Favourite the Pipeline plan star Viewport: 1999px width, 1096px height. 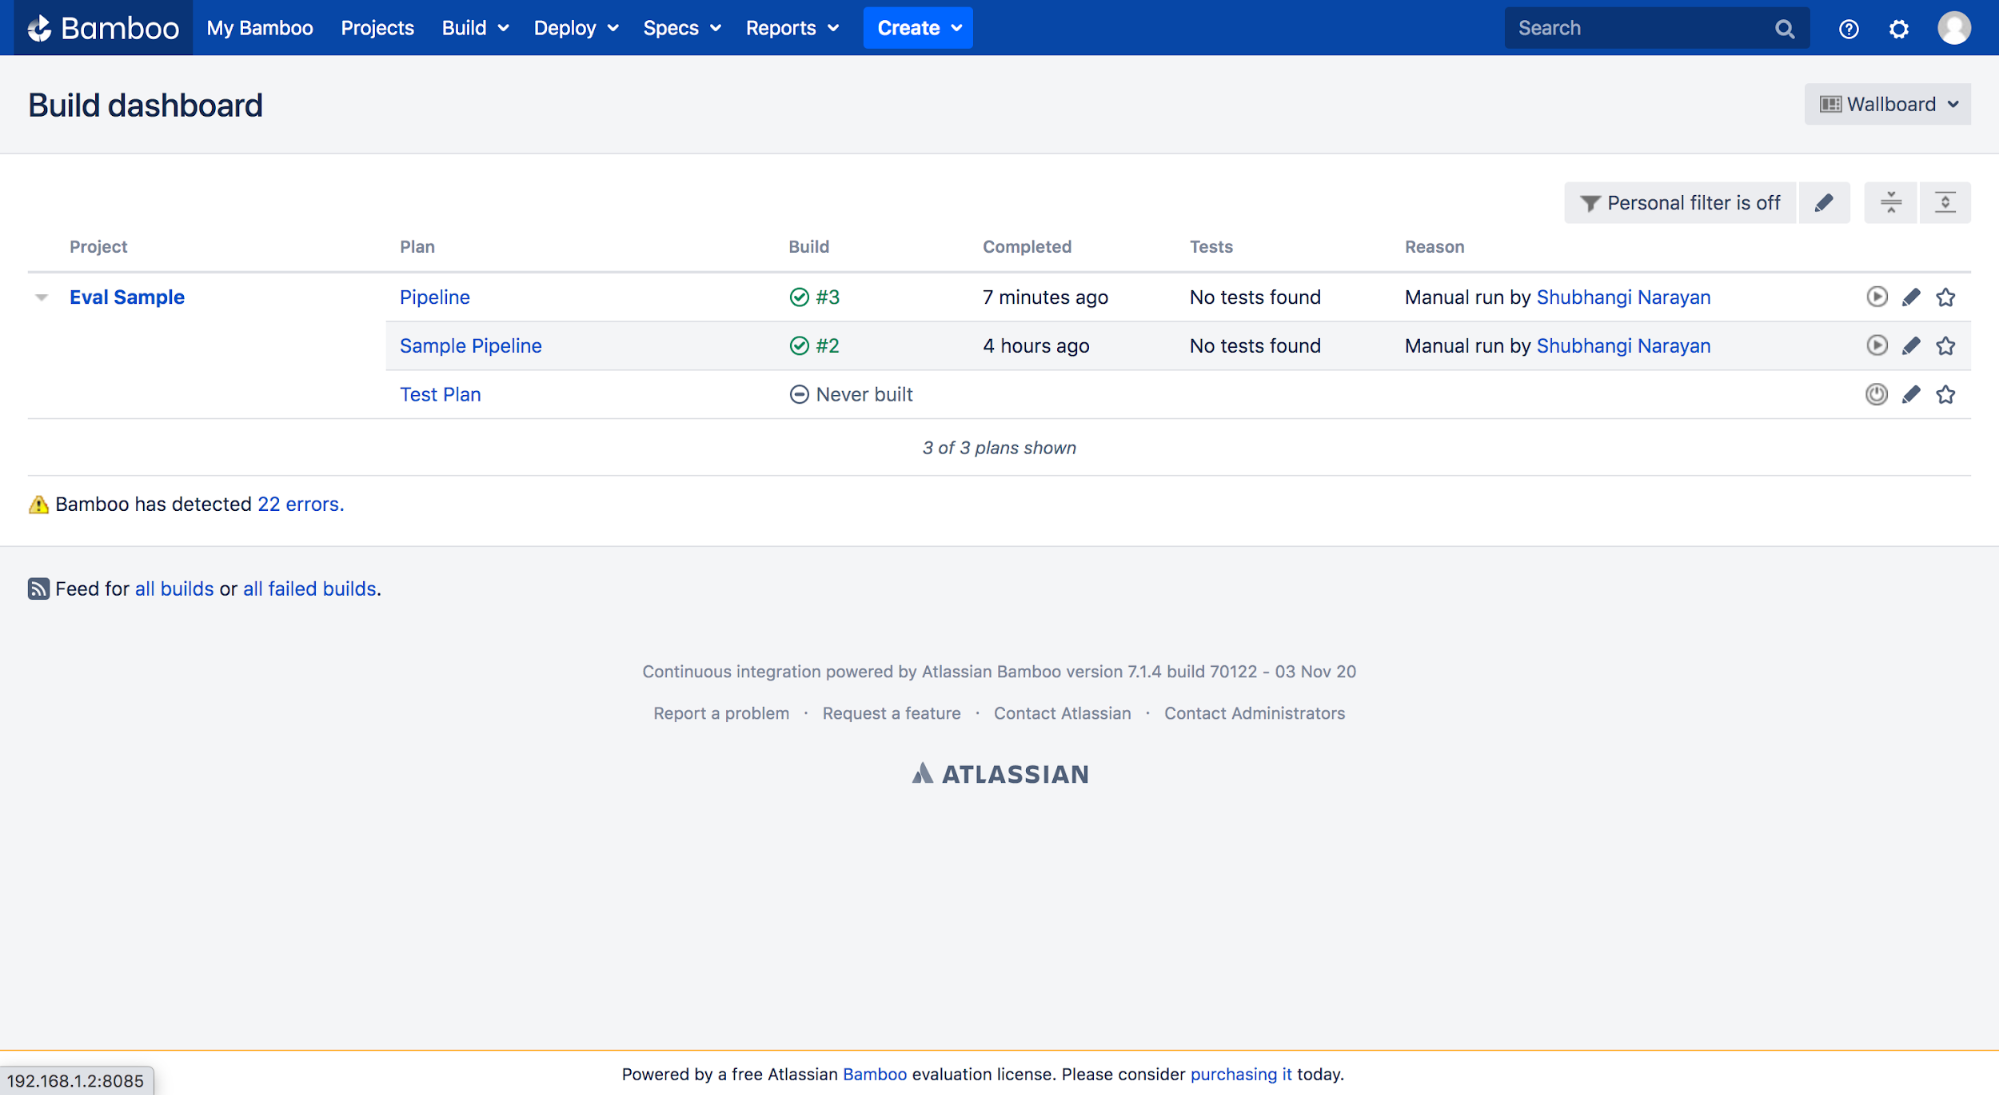(x=1945, y=297)
